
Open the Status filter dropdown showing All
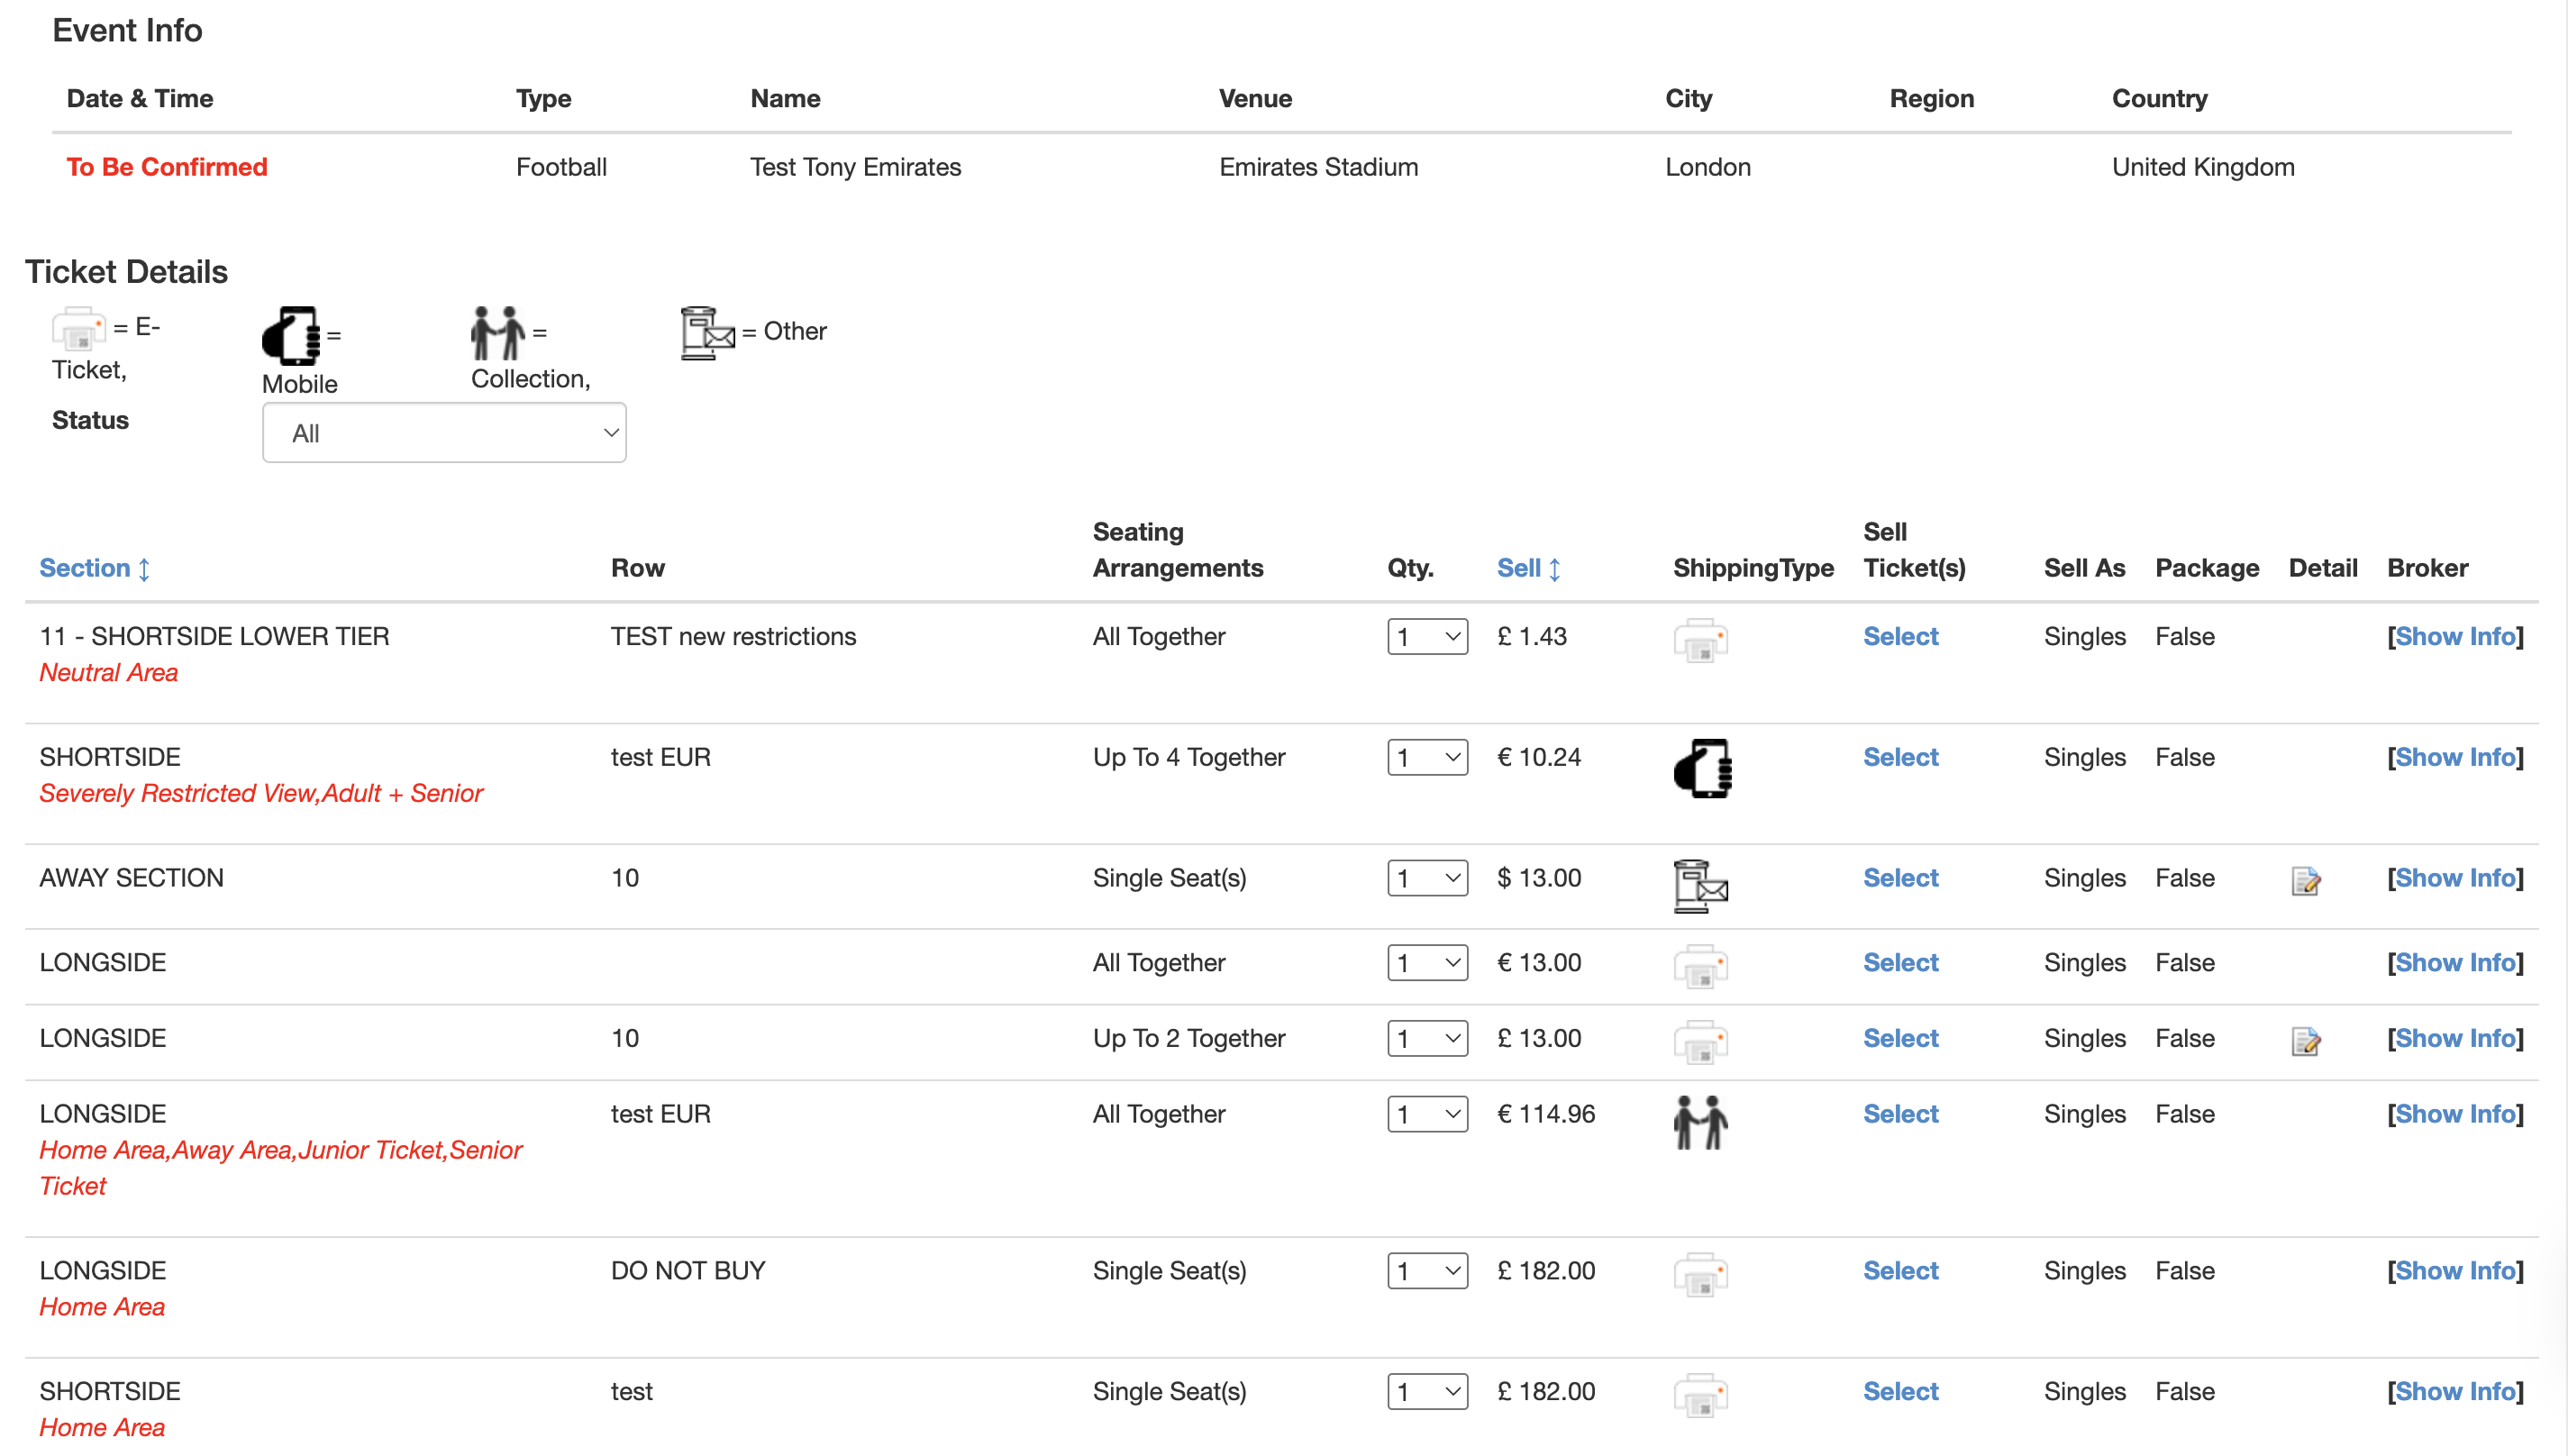tap(444, 433)
